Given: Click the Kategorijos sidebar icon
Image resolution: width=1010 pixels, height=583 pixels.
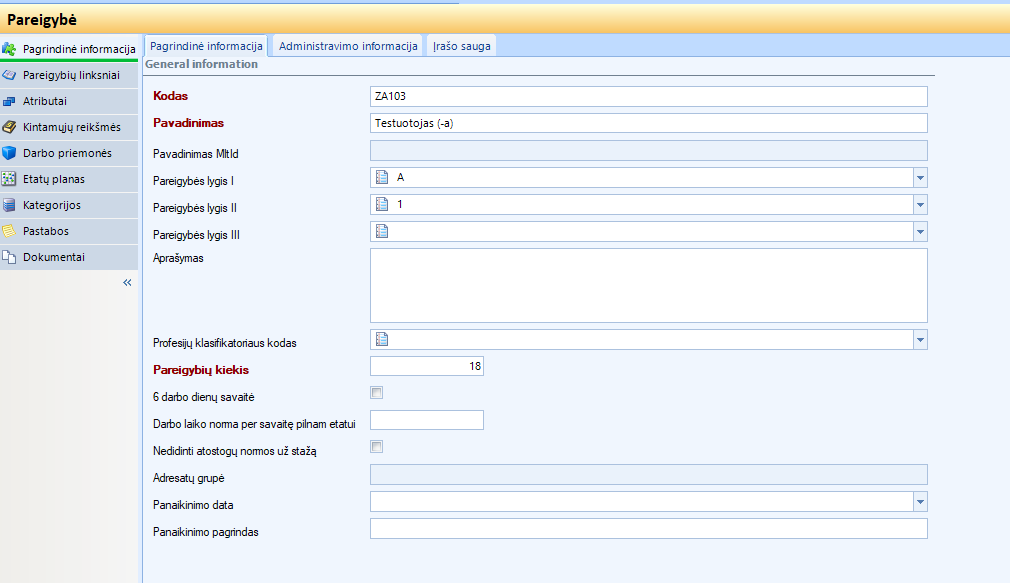Looking at the screenshot, I should tap(10, 205).
